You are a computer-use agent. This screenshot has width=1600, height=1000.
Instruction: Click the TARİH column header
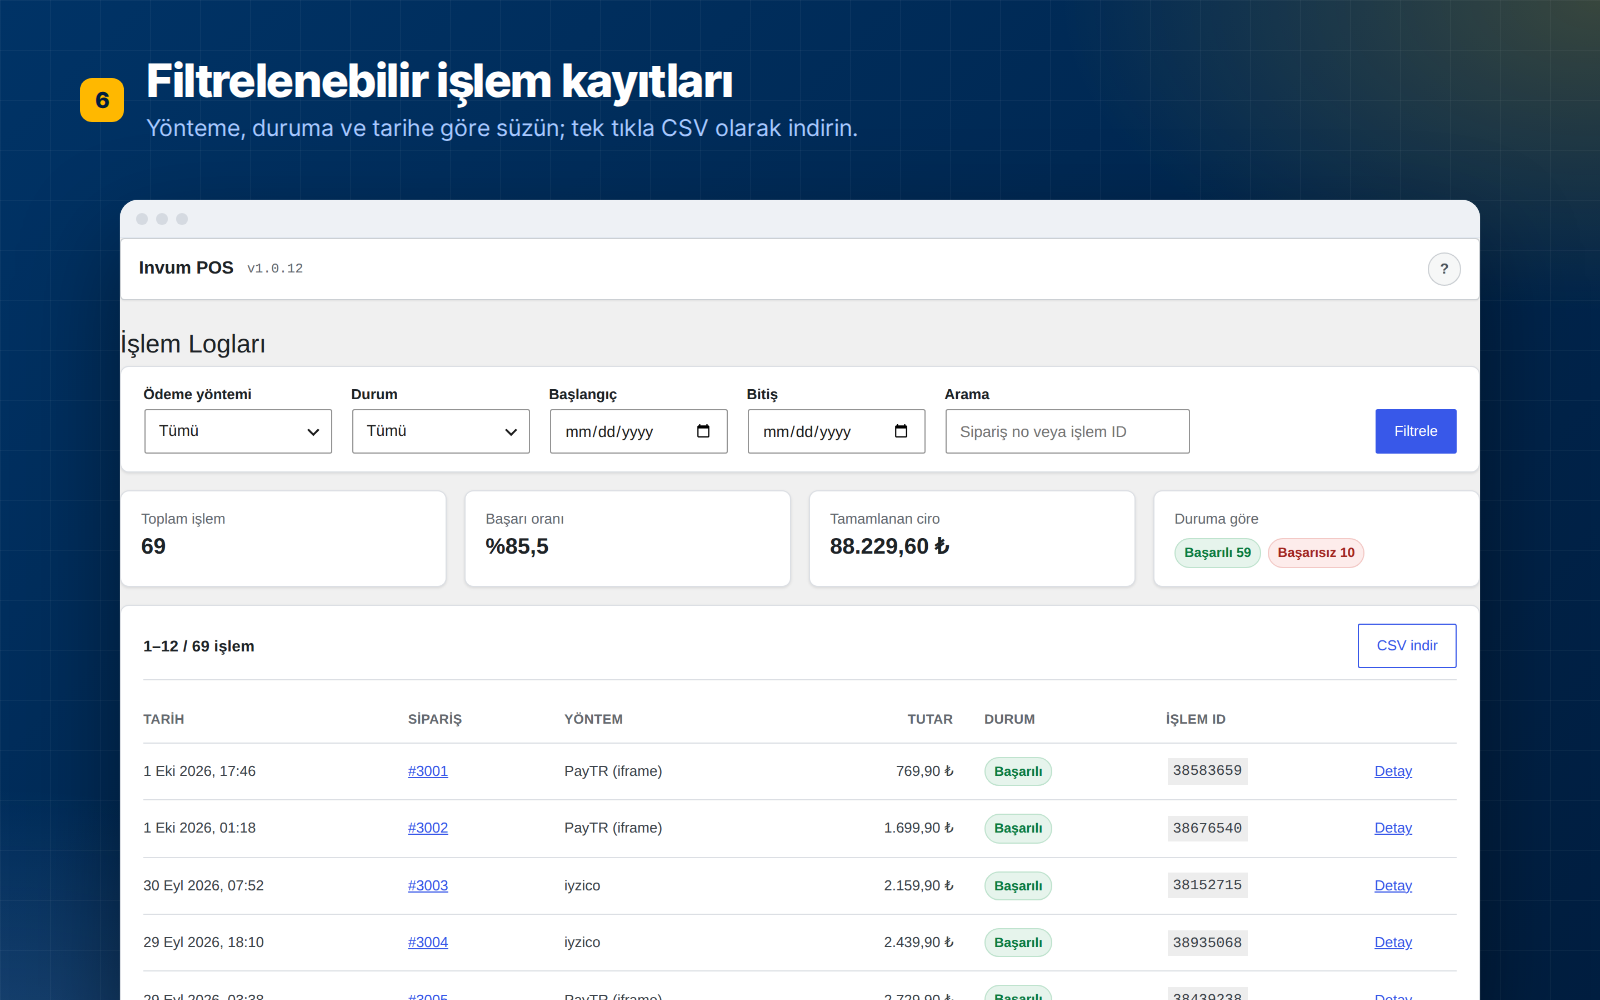[x=164, y=719]
